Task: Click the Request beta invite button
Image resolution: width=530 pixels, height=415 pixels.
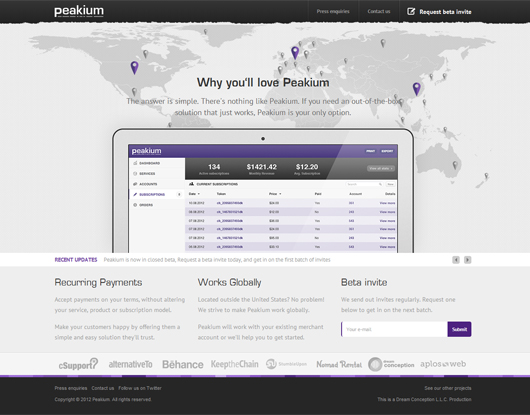Action: [x=439, y=12]
